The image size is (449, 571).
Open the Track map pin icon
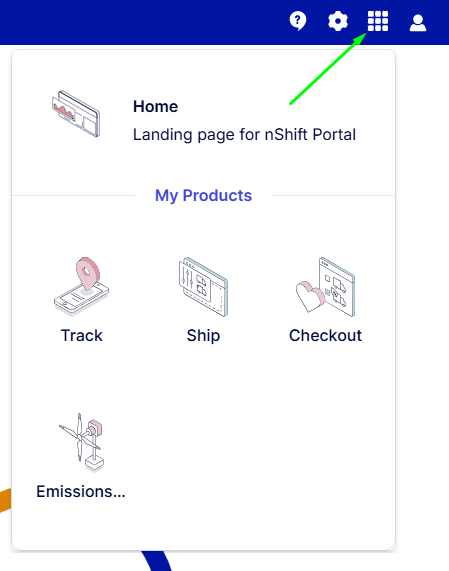tap(82, 286)
